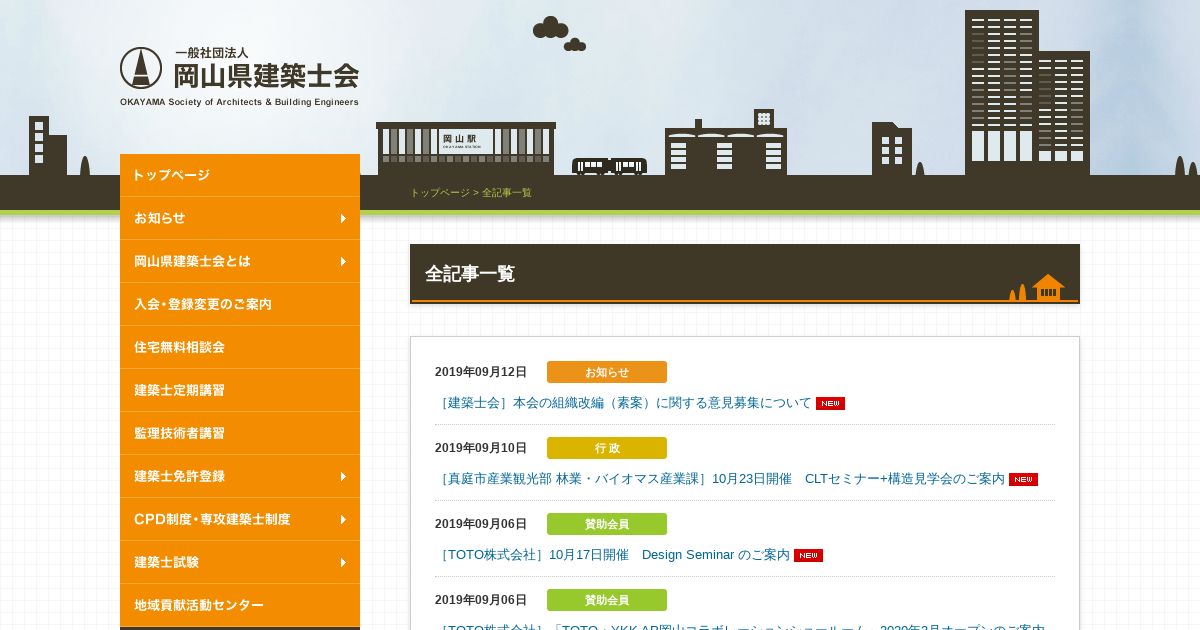Click the NEW badge beside Design Seminar article

pyautogui.click(x=808, y=556)
